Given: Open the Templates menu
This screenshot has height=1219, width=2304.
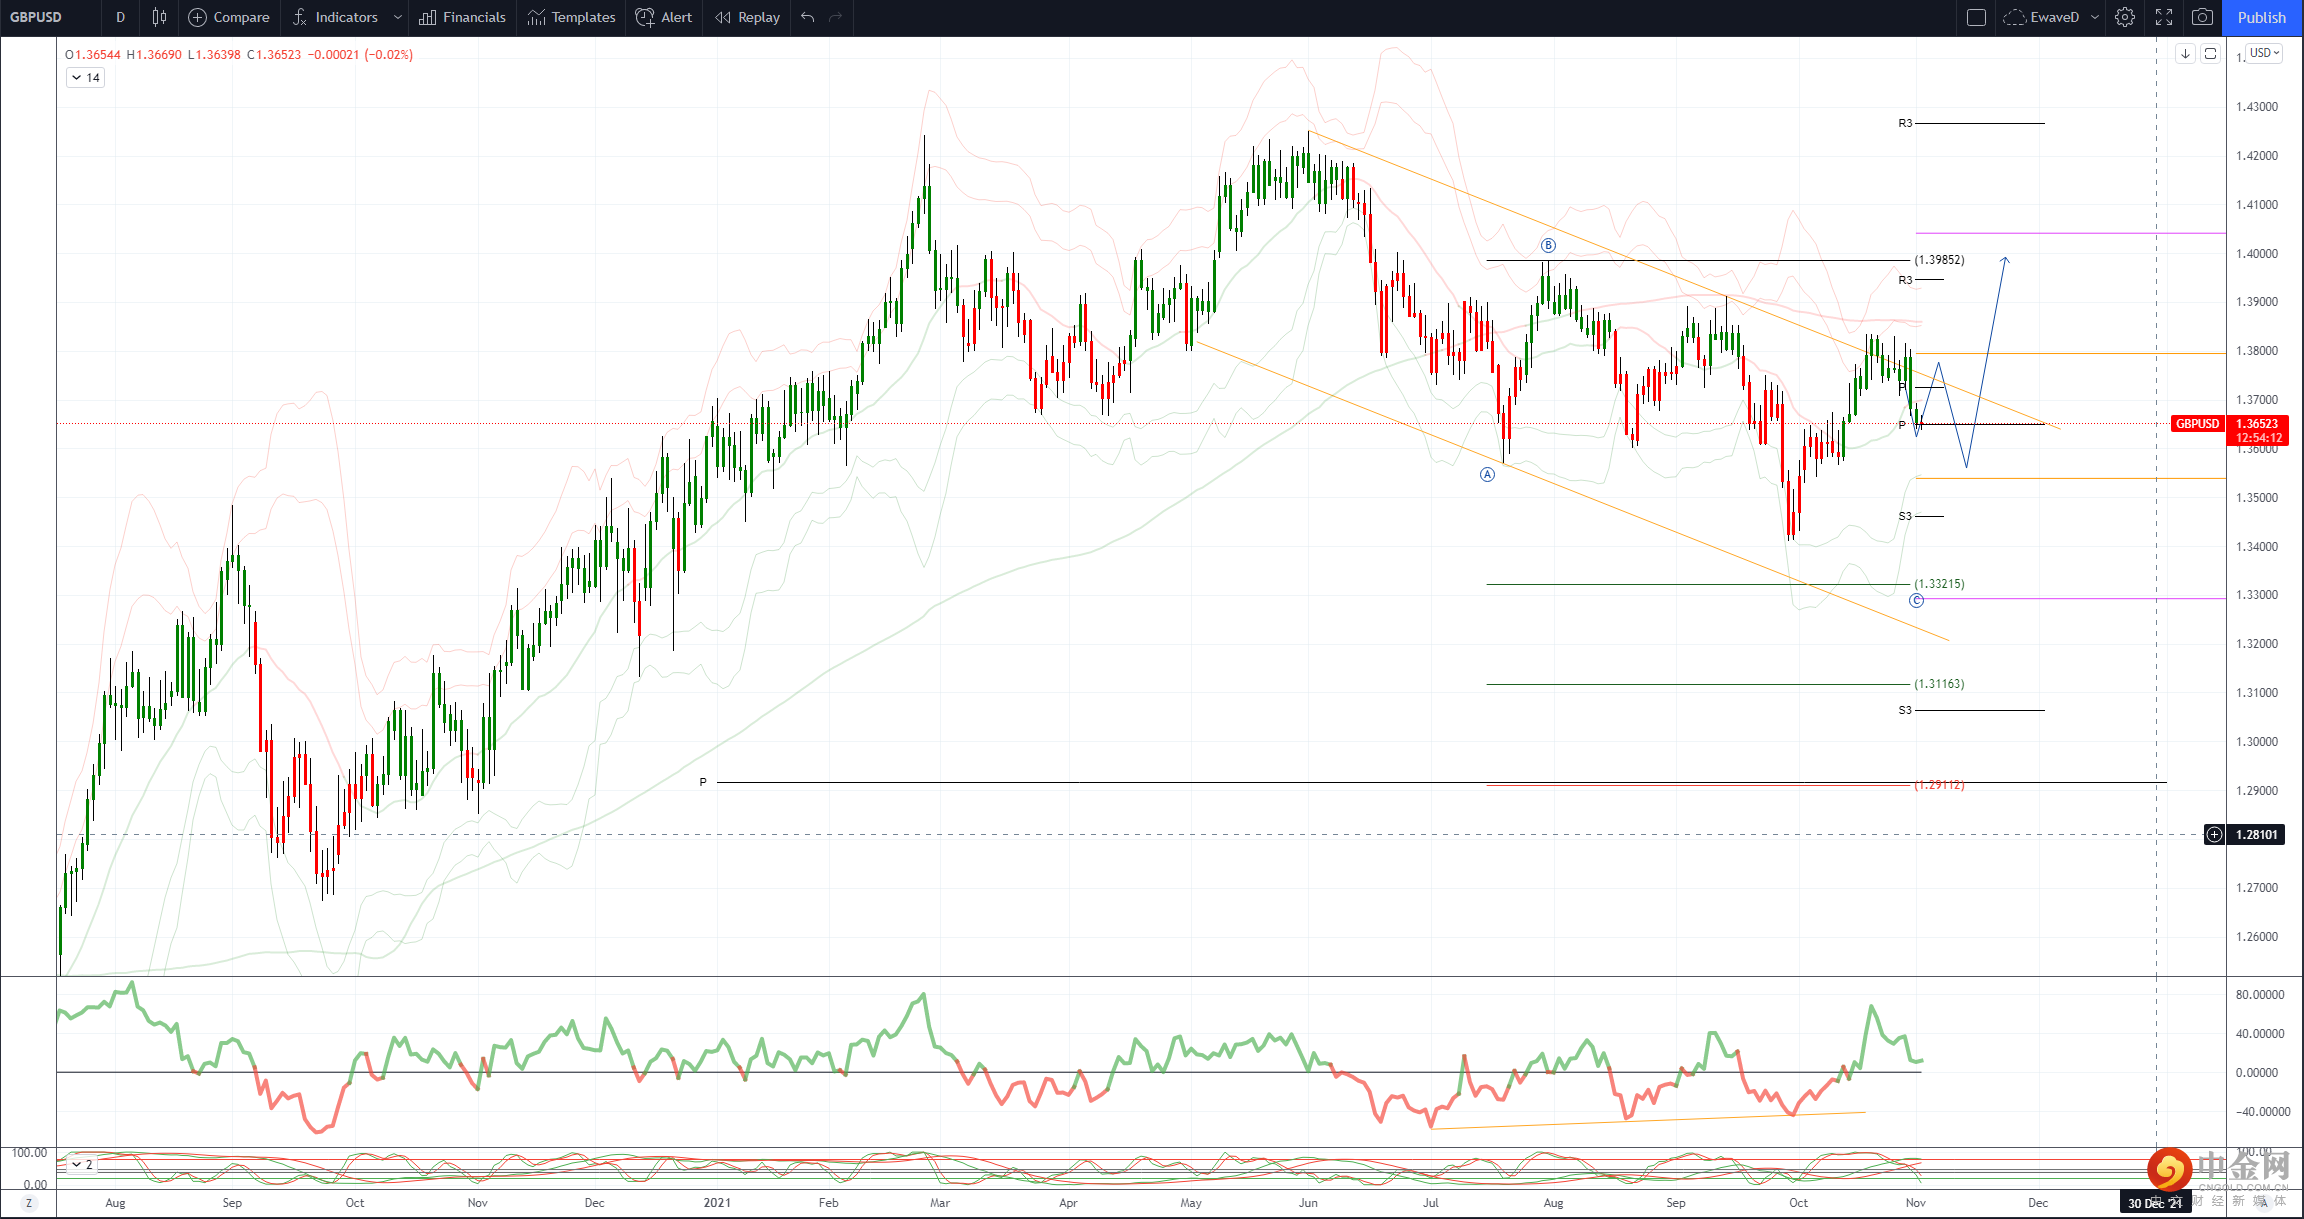Looking at the screenshot, I should tap(571, 17).
